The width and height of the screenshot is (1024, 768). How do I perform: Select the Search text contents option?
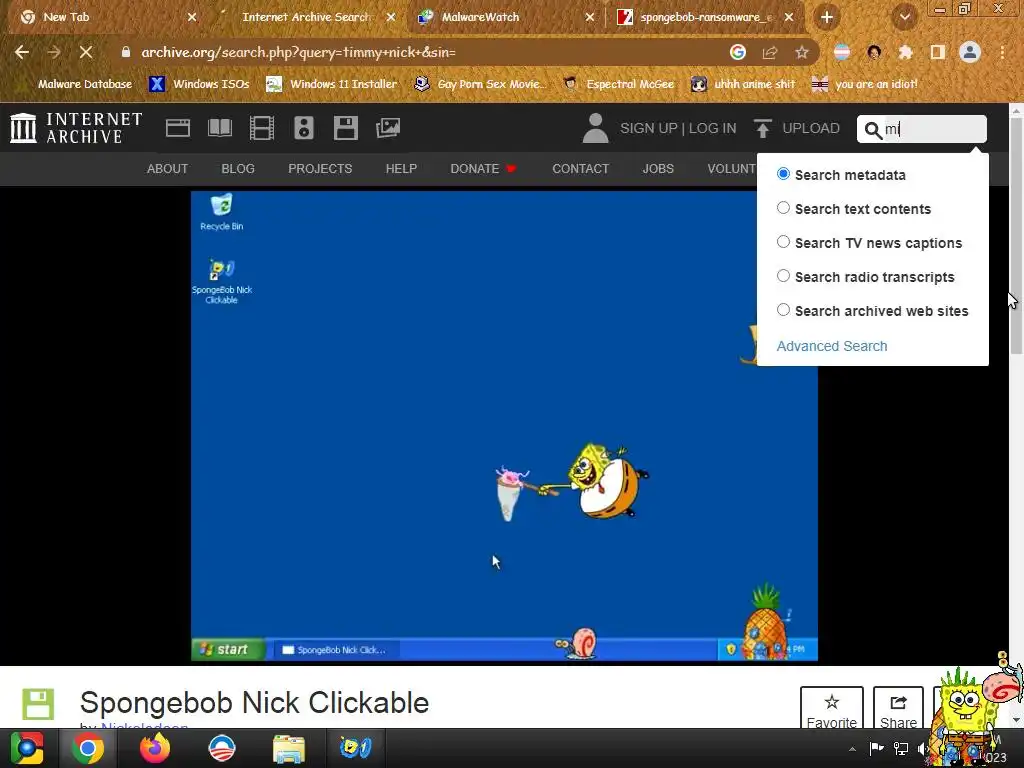(783, 208)
